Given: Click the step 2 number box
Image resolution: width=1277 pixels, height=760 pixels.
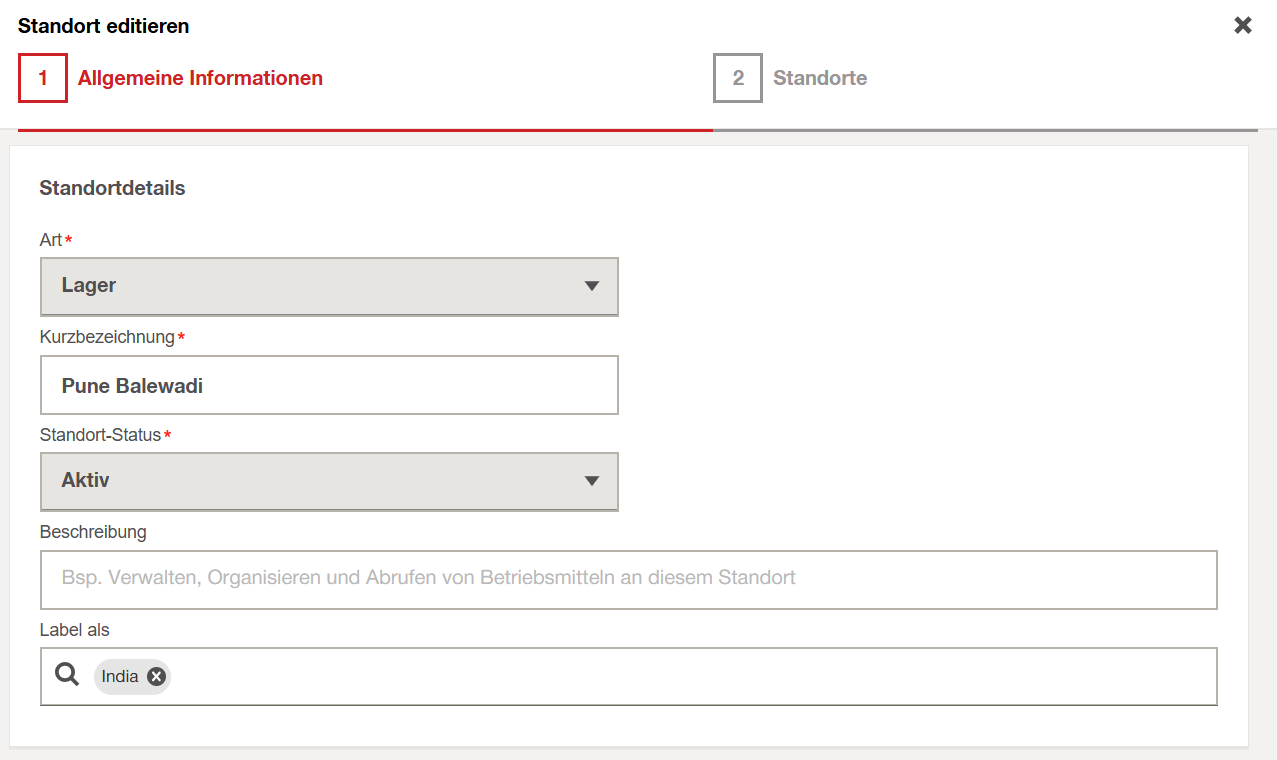Looking at the screenshot, I should point(738,78).
